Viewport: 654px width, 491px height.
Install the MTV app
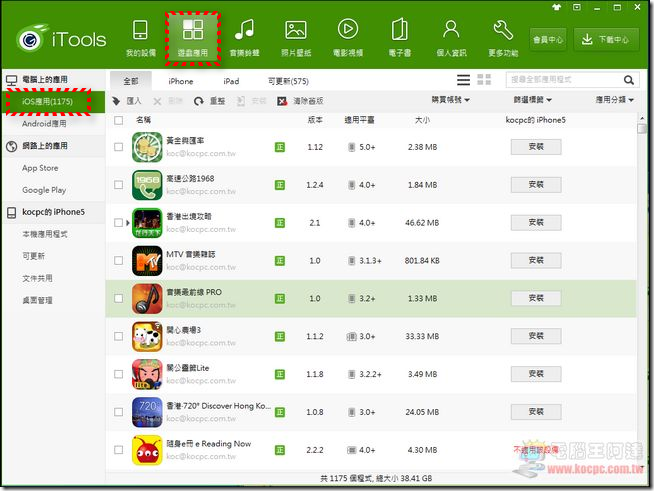coord(536,260)
